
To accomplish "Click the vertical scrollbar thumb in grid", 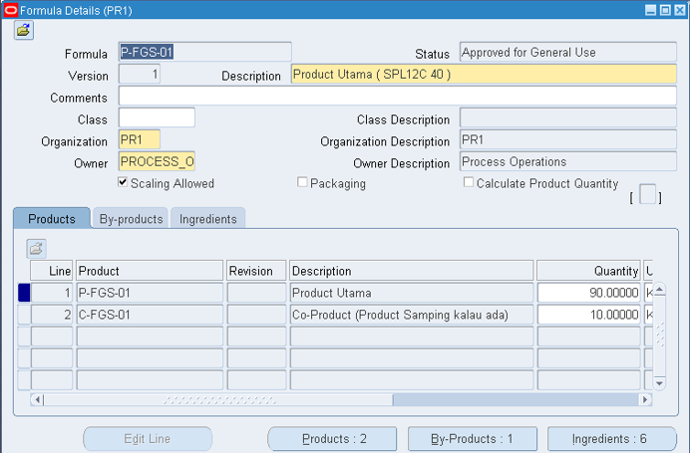I will point(659,336).
